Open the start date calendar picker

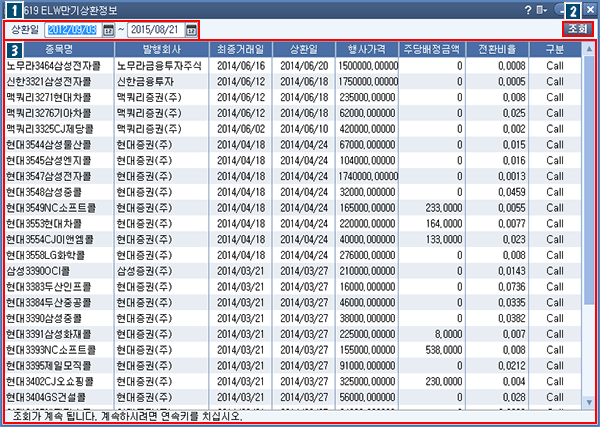(108, 30)
